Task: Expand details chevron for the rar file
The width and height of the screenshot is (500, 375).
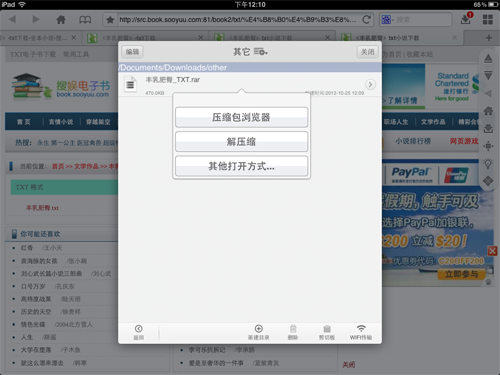Action: coord(370,84)
